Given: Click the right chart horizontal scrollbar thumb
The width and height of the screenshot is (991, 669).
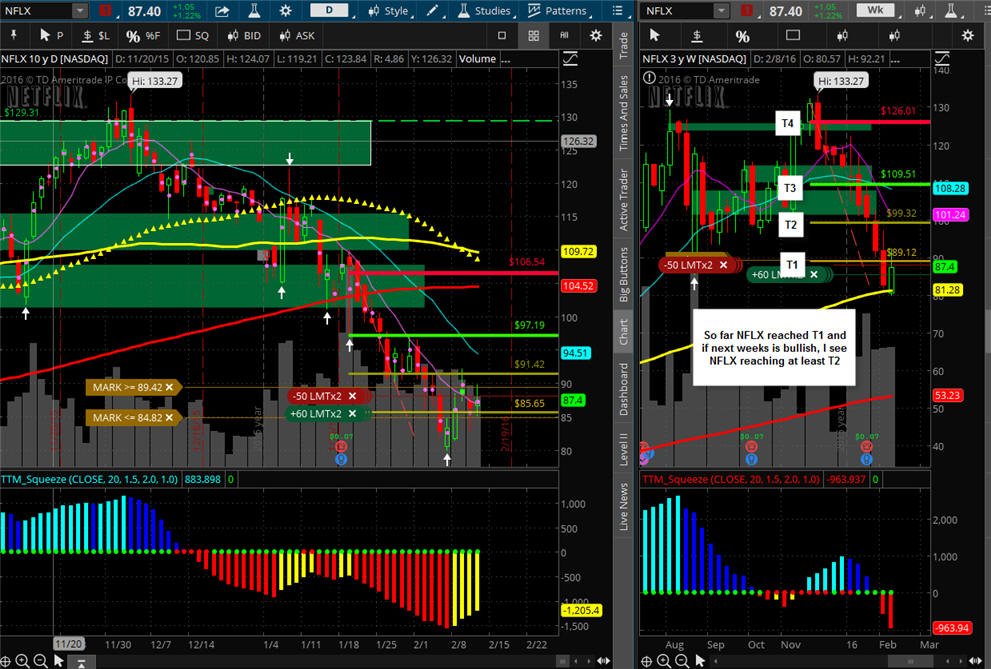Looking at the screenshot, I should coord(910,661).
